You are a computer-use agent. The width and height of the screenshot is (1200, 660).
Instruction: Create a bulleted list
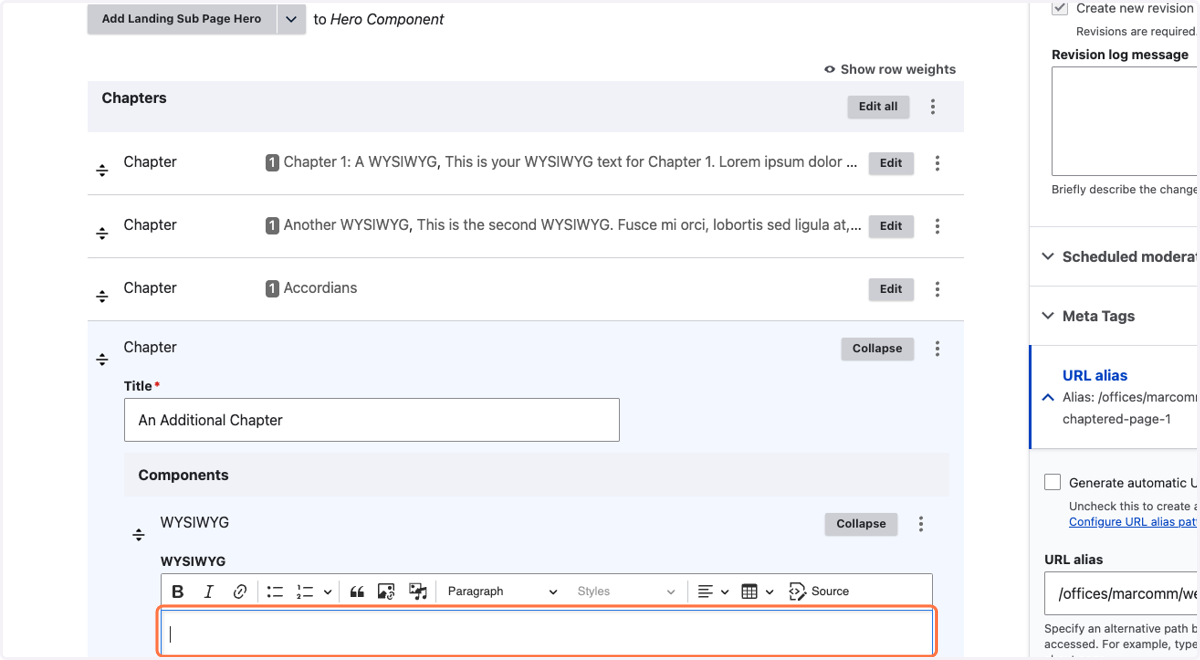click(x=275, y=591)
